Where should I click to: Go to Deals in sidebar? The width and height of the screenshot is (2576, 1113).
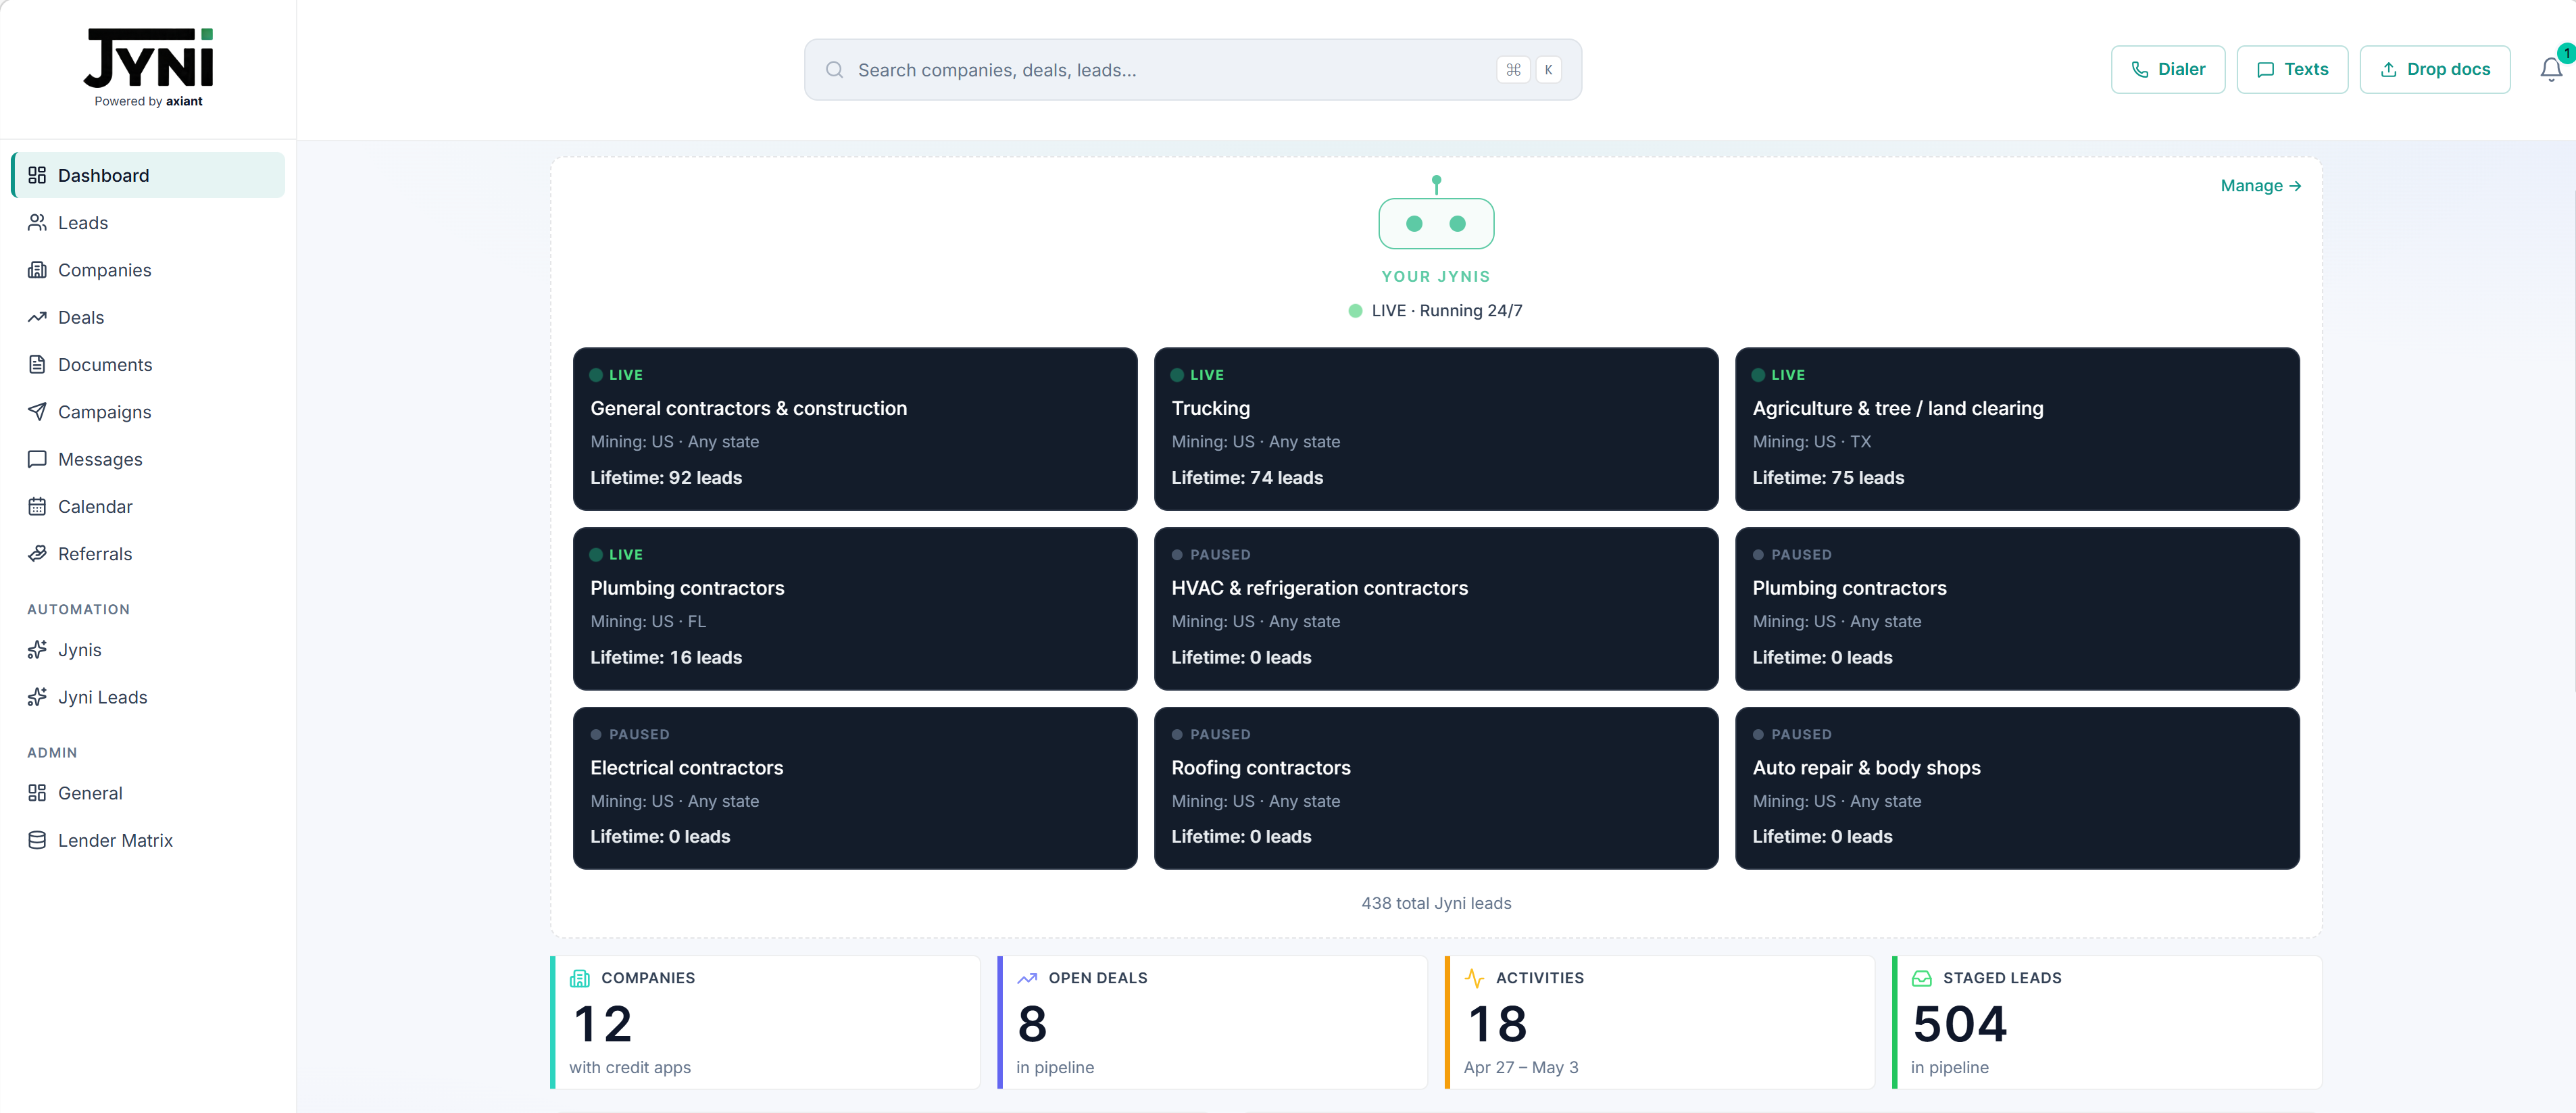[x=81, y=317]
